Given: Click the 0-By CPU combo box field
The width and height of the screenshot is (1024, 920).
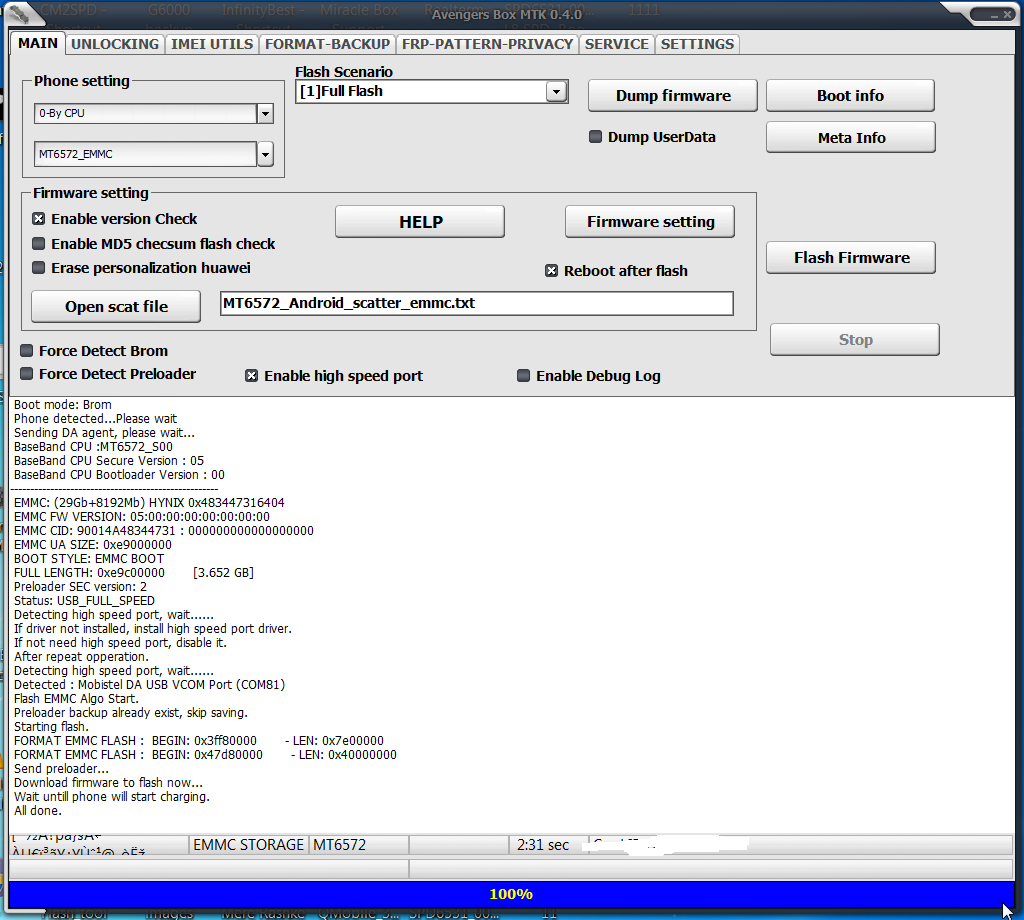Looking at the screenshot, I should tap(146, 114).
